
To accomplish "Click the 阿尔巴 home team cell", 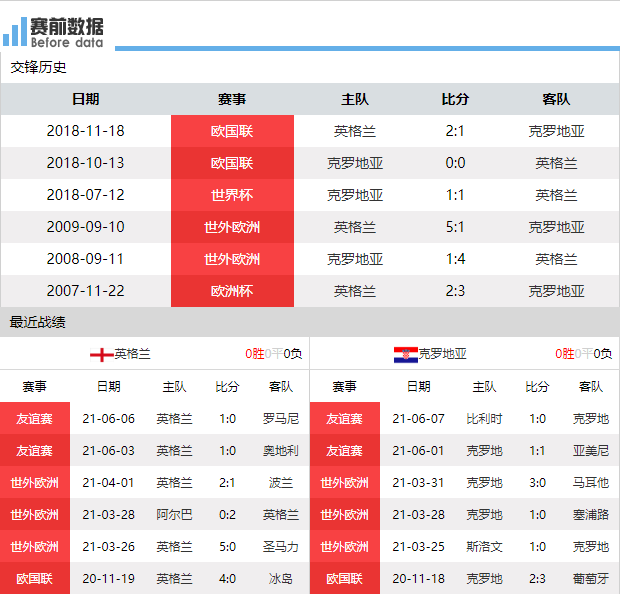I will [x=174, y=515].
